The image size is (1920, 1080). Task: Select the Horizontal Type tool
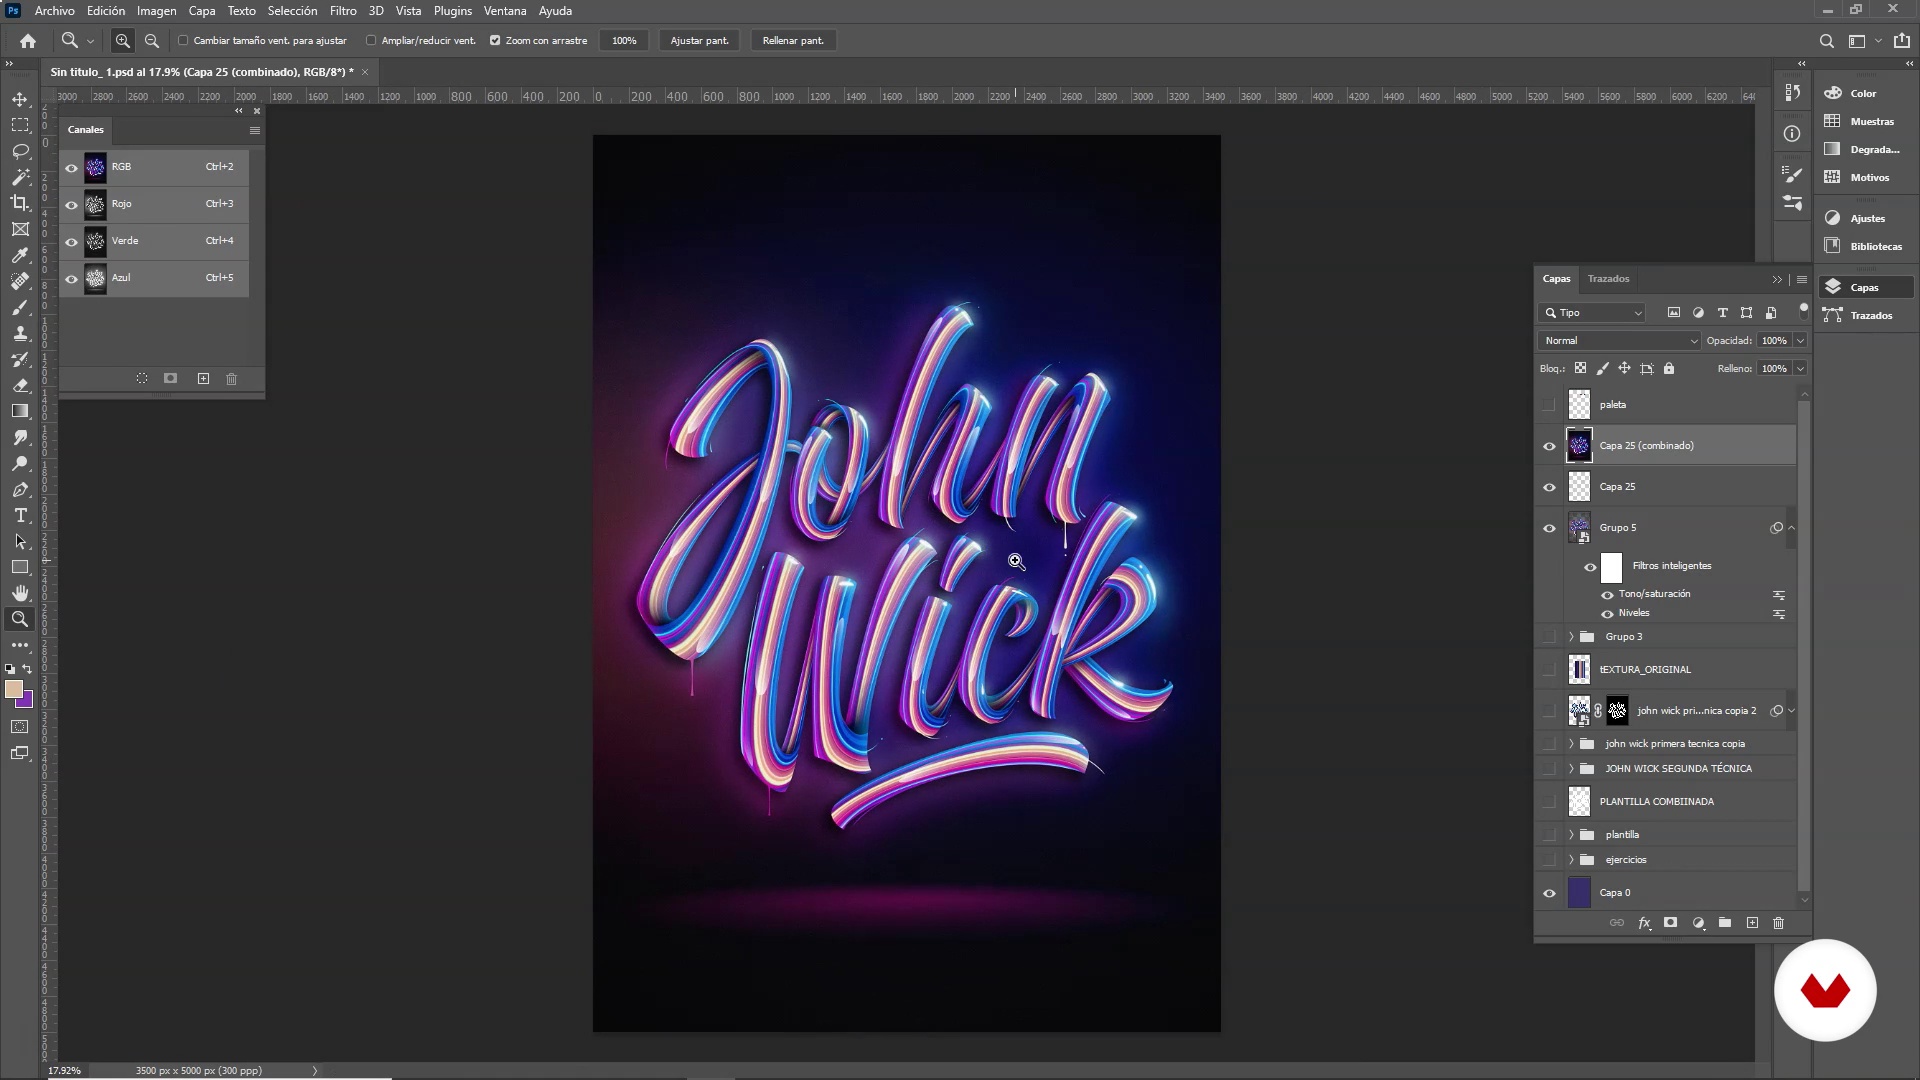click(x=20, y=515)
